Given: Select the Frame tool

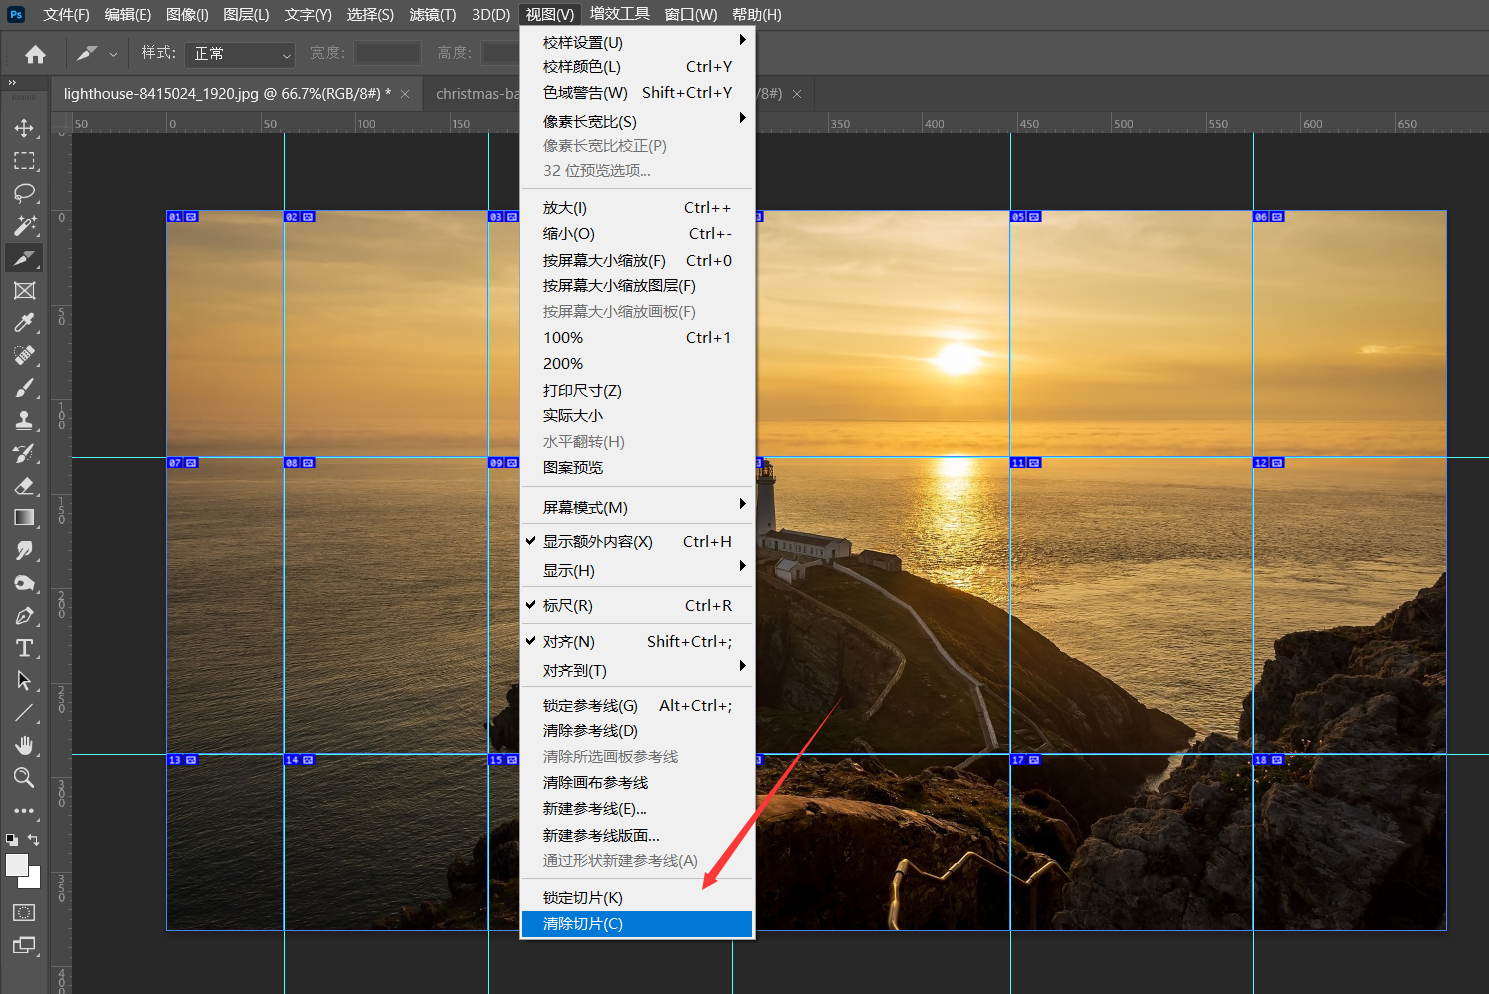Looking at the screenshot, I should pos(24,291).
